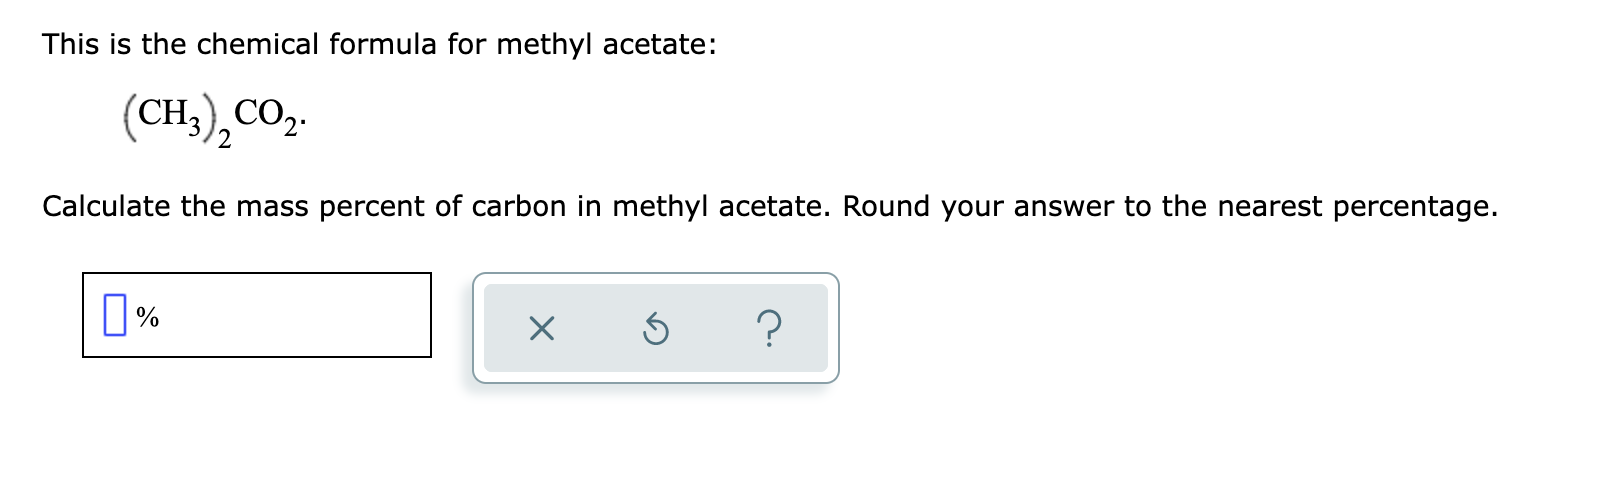1608x488 pixels.
Task: Click the circular undo arrow icon
Action: [654, 328]
